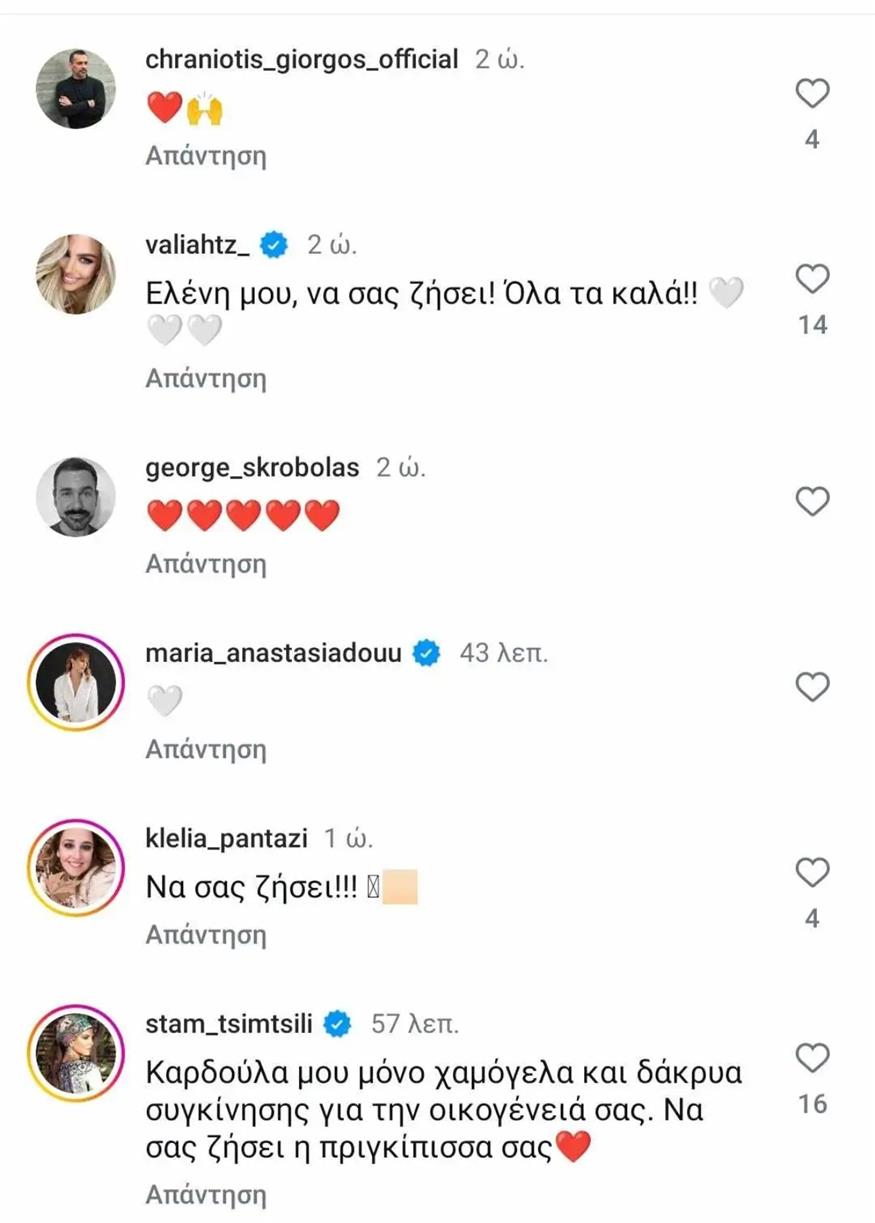This screenshot has width=875, height=1223.
Task: Reply to chraniotis_giorgos_official's comment
Action: click(x=206, y=156)
